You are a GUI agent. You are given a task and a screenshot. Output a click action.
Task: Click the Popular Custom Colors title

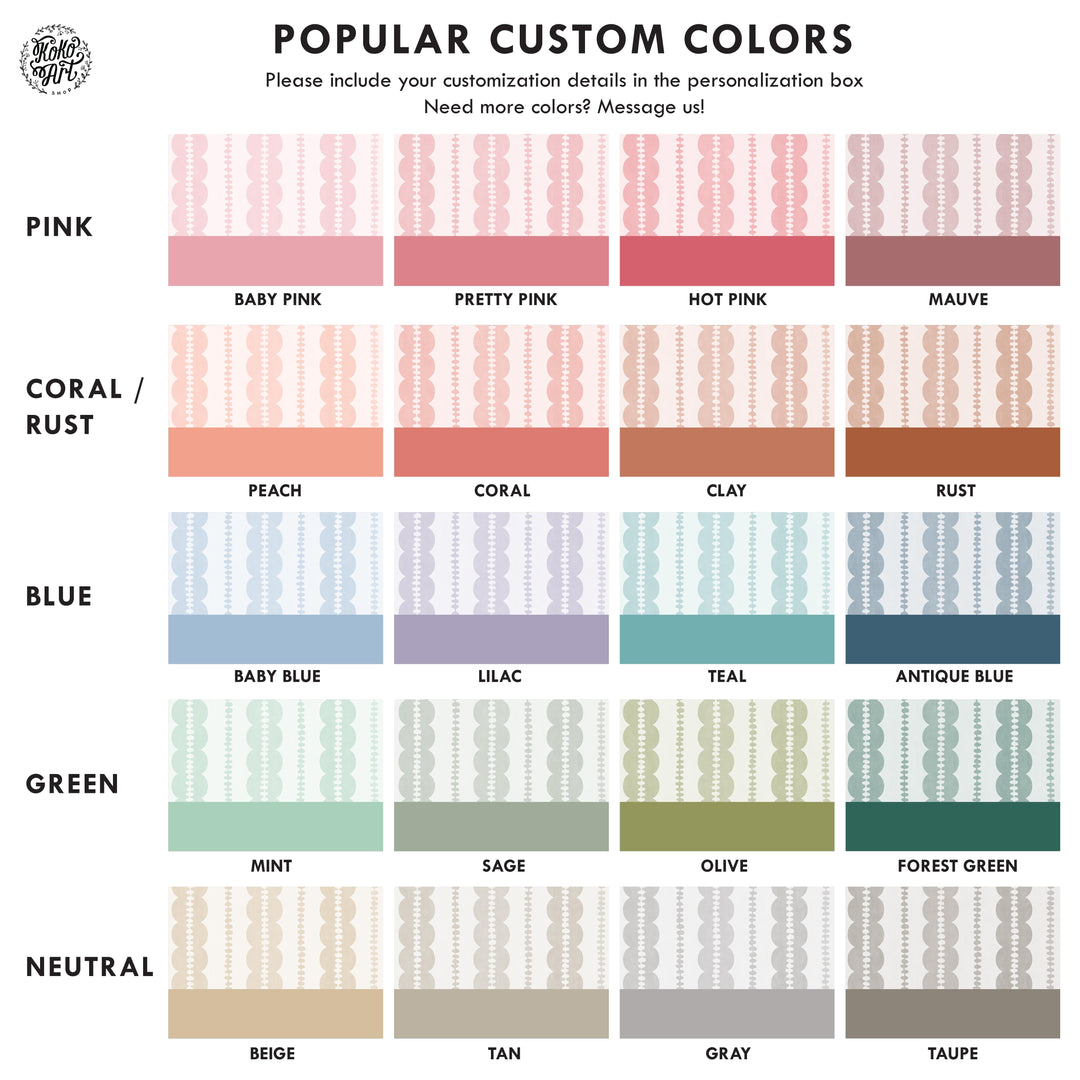(x=563, y=40)
